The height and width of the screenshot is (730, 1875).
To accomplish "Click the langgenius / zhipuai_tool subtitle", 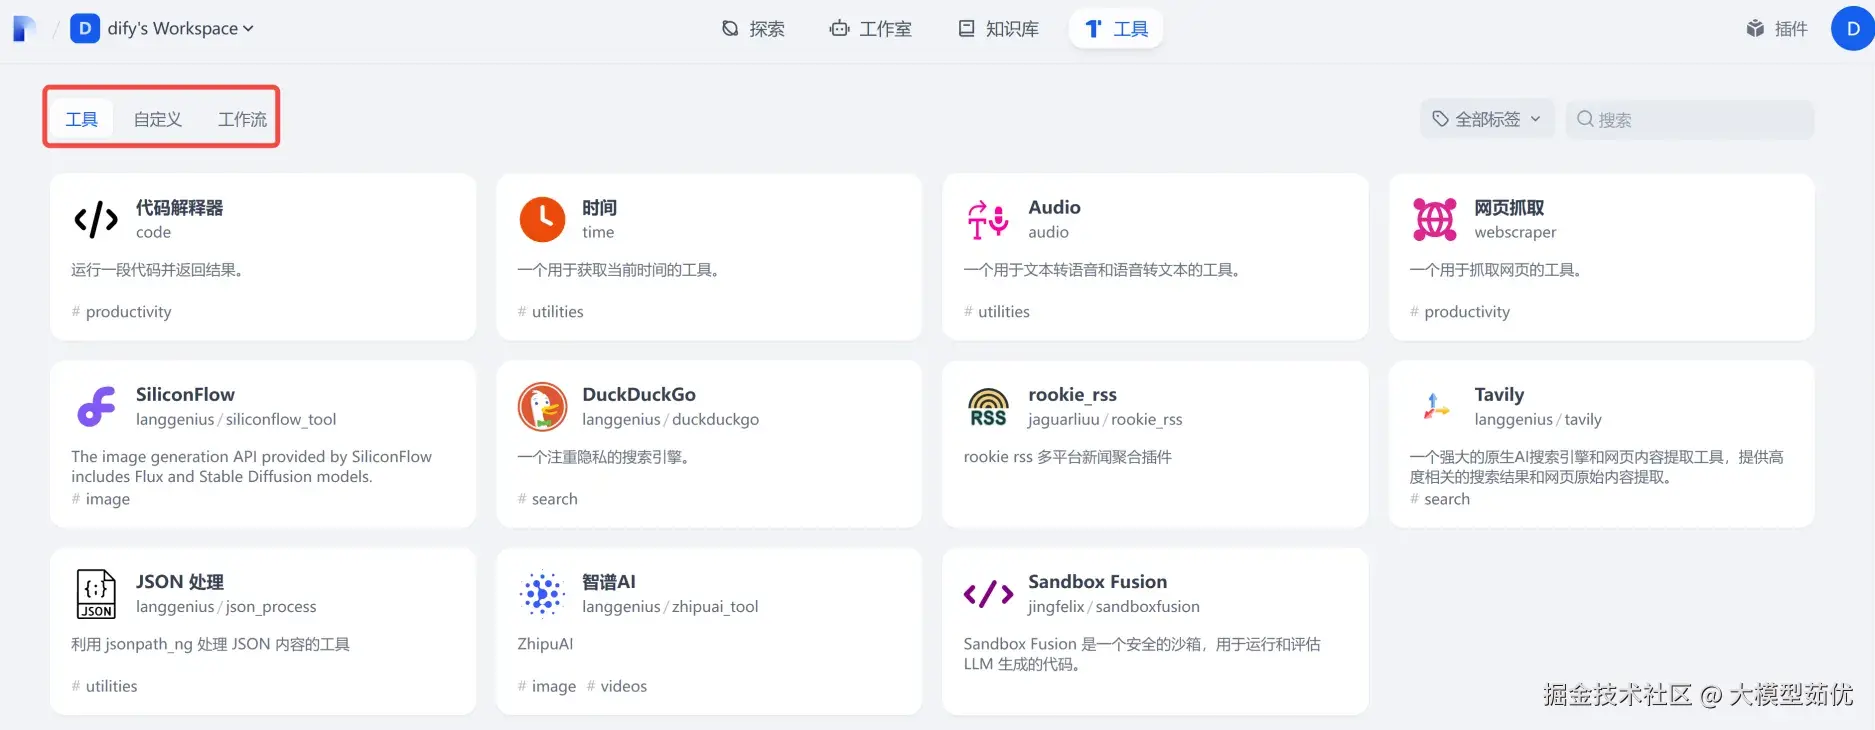I will pyautogui.click(x=670, y=607).
